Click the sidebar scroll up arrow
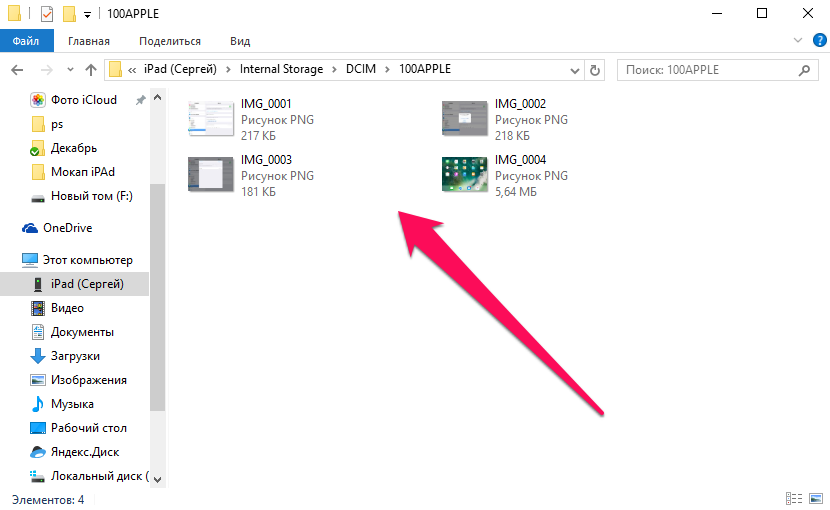 click(x=157, y=98)
